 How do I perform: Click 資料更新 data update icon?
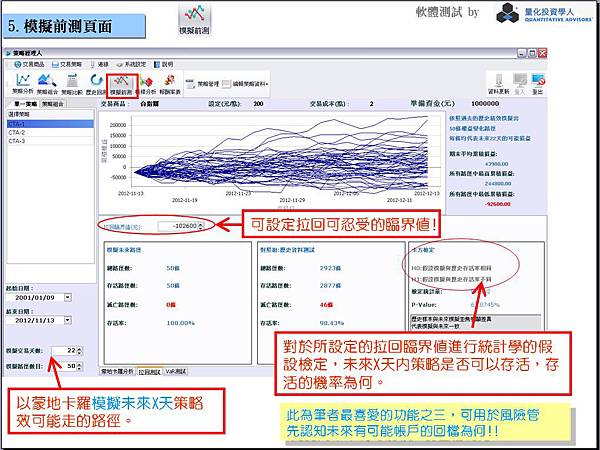click(498, 84)
